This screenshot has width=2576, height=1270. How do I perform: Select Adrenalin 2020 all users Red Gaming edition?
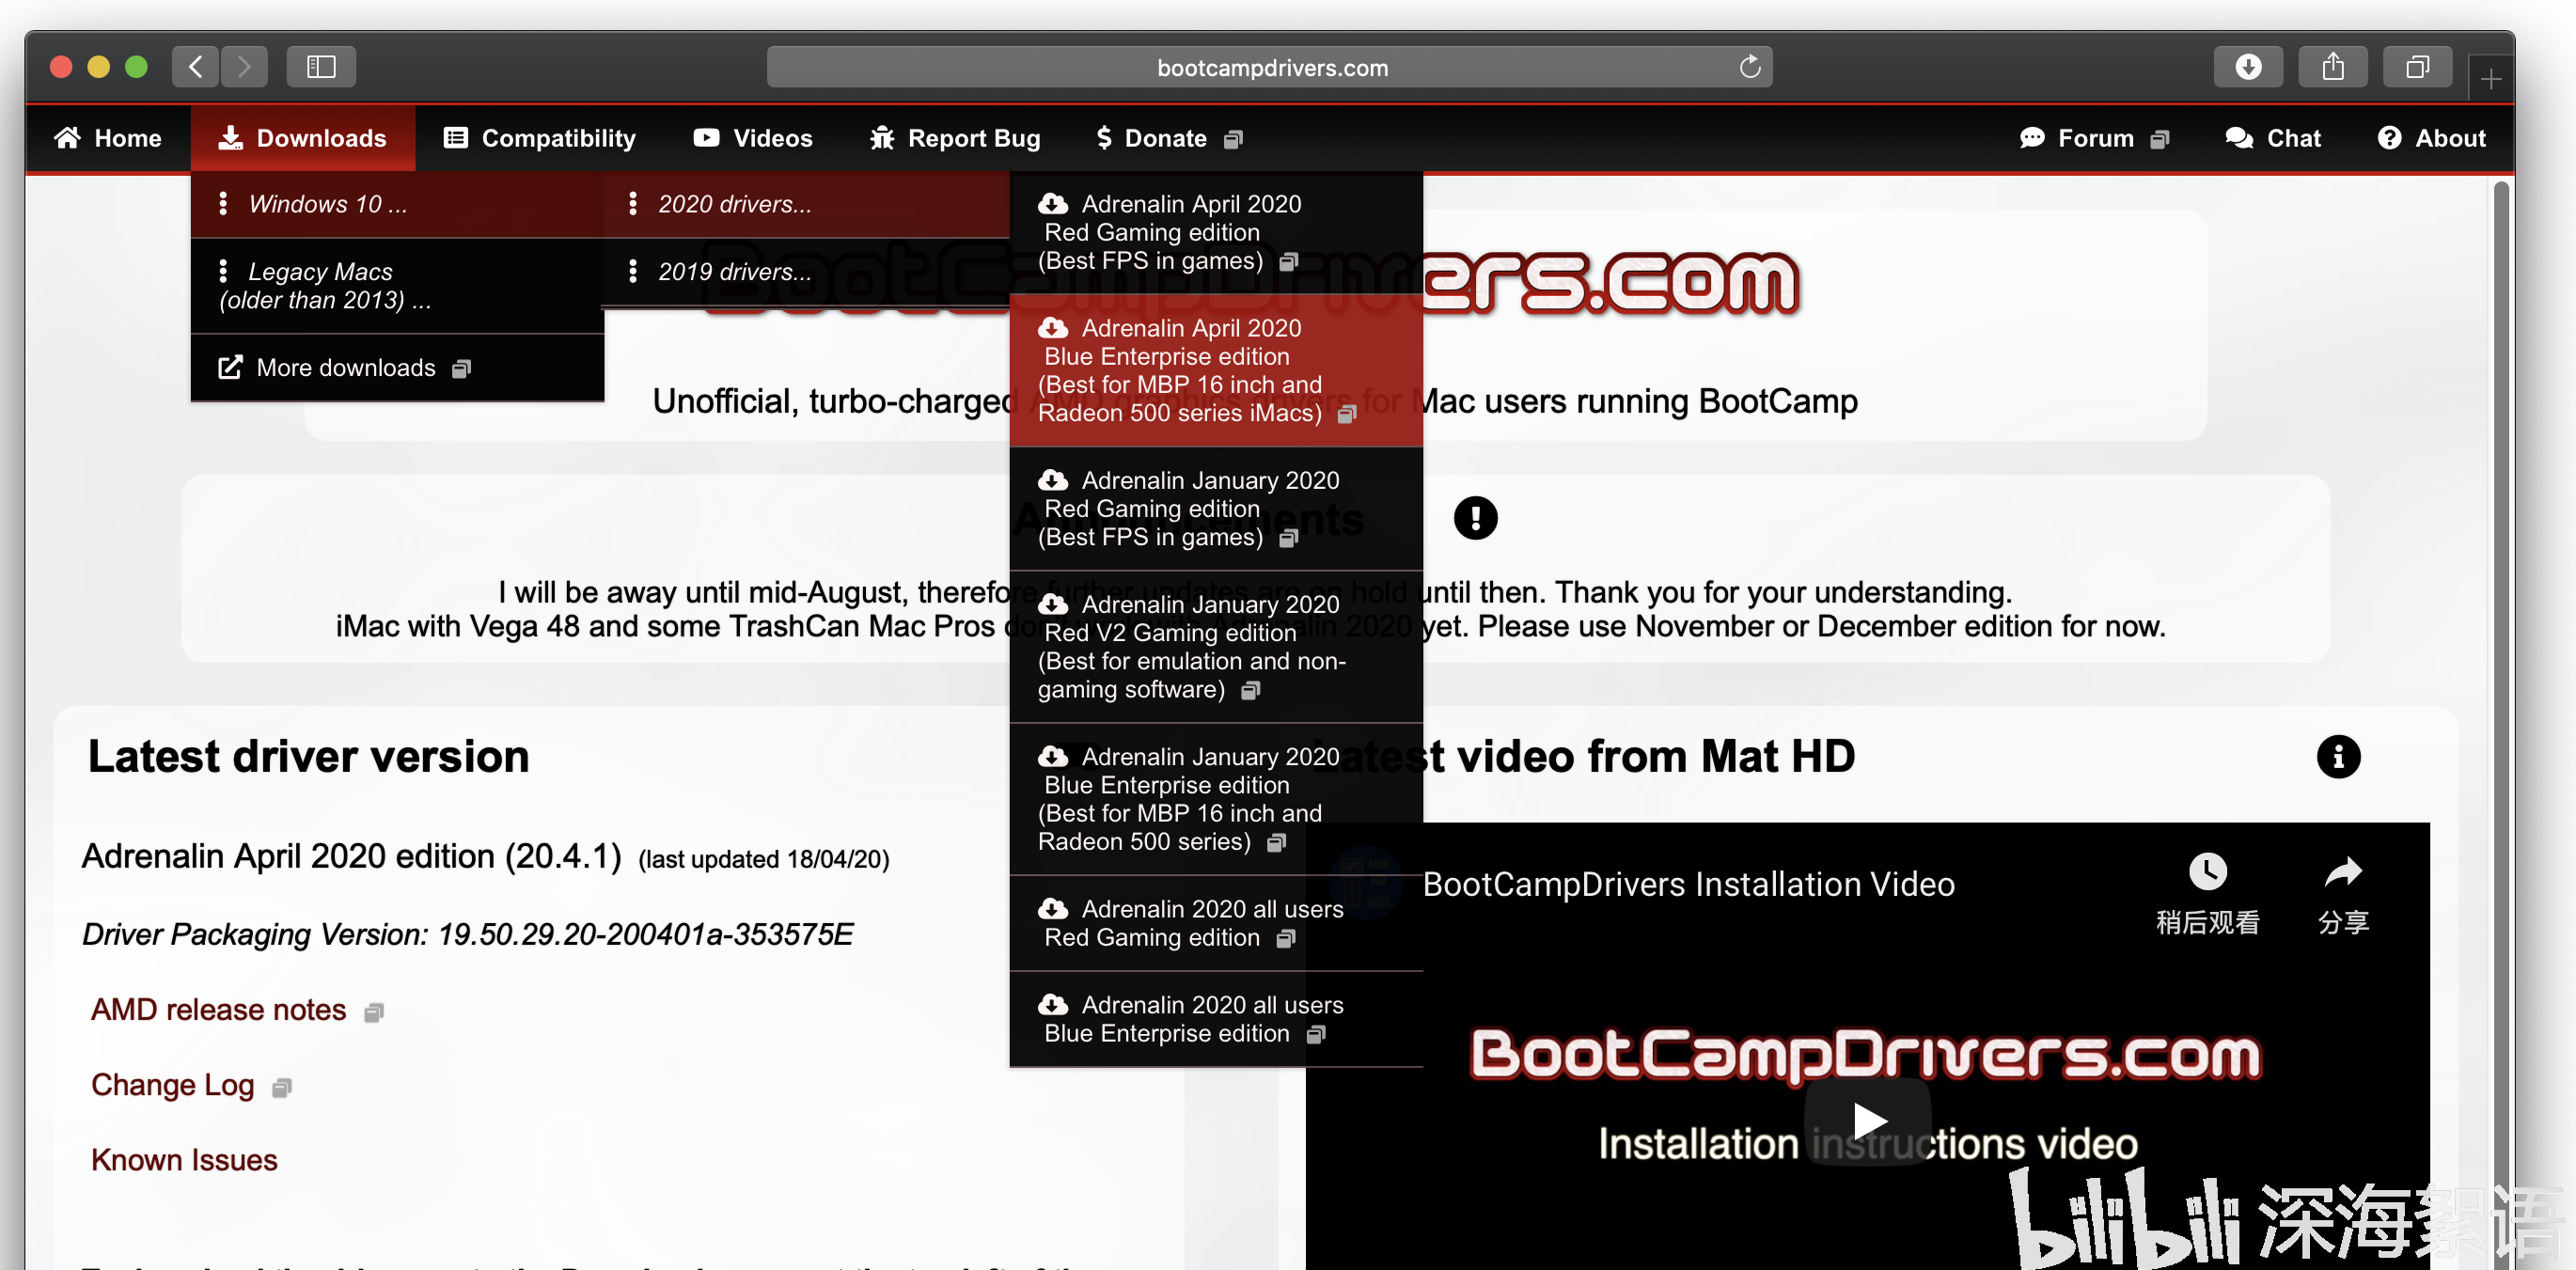pos(1216,923)
